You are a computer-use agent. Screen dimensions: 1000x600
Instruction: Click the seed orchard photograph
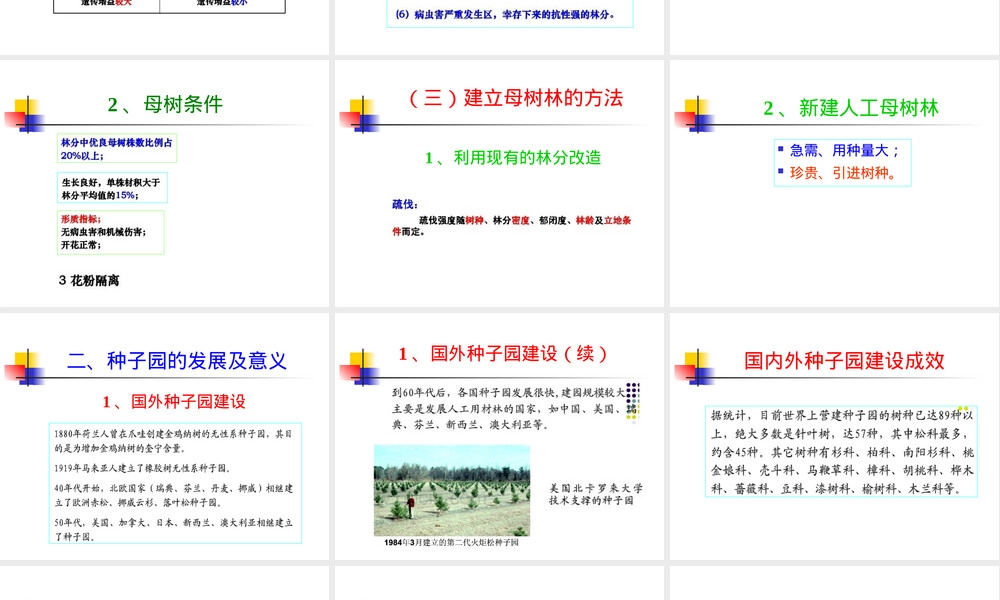click(452, 490)
